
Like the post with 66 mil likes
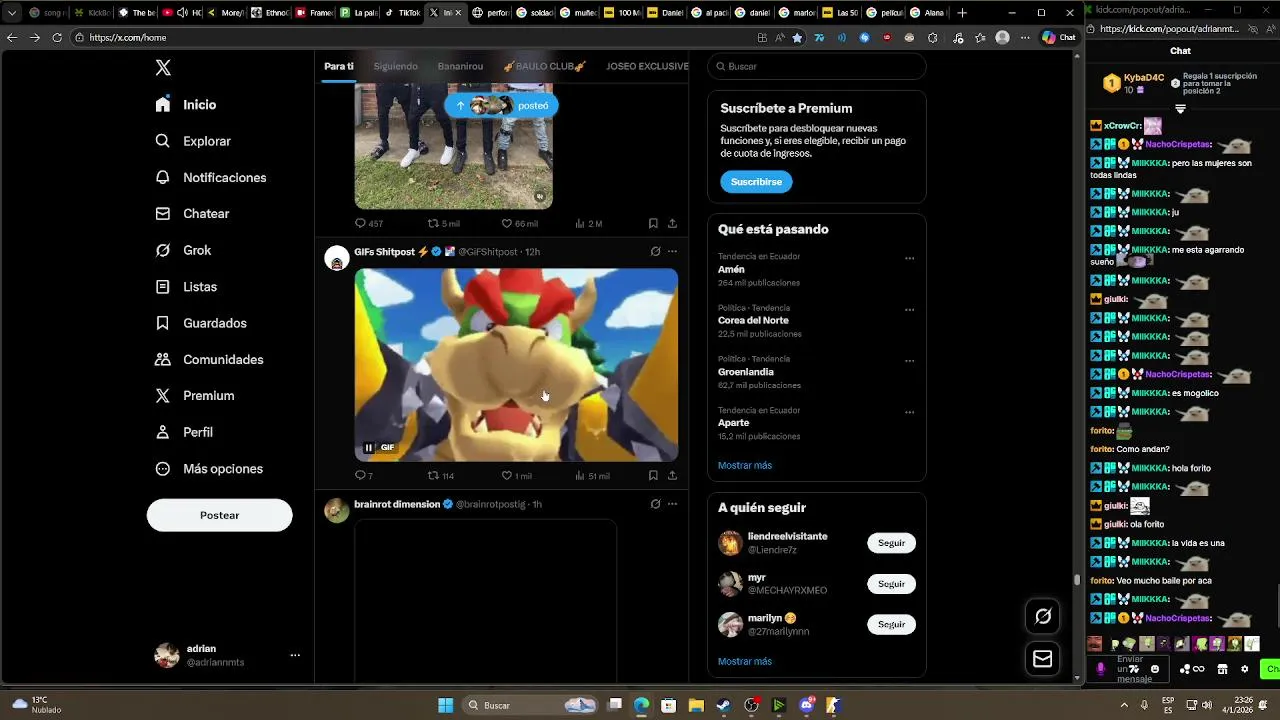click(x=519, y=224)
